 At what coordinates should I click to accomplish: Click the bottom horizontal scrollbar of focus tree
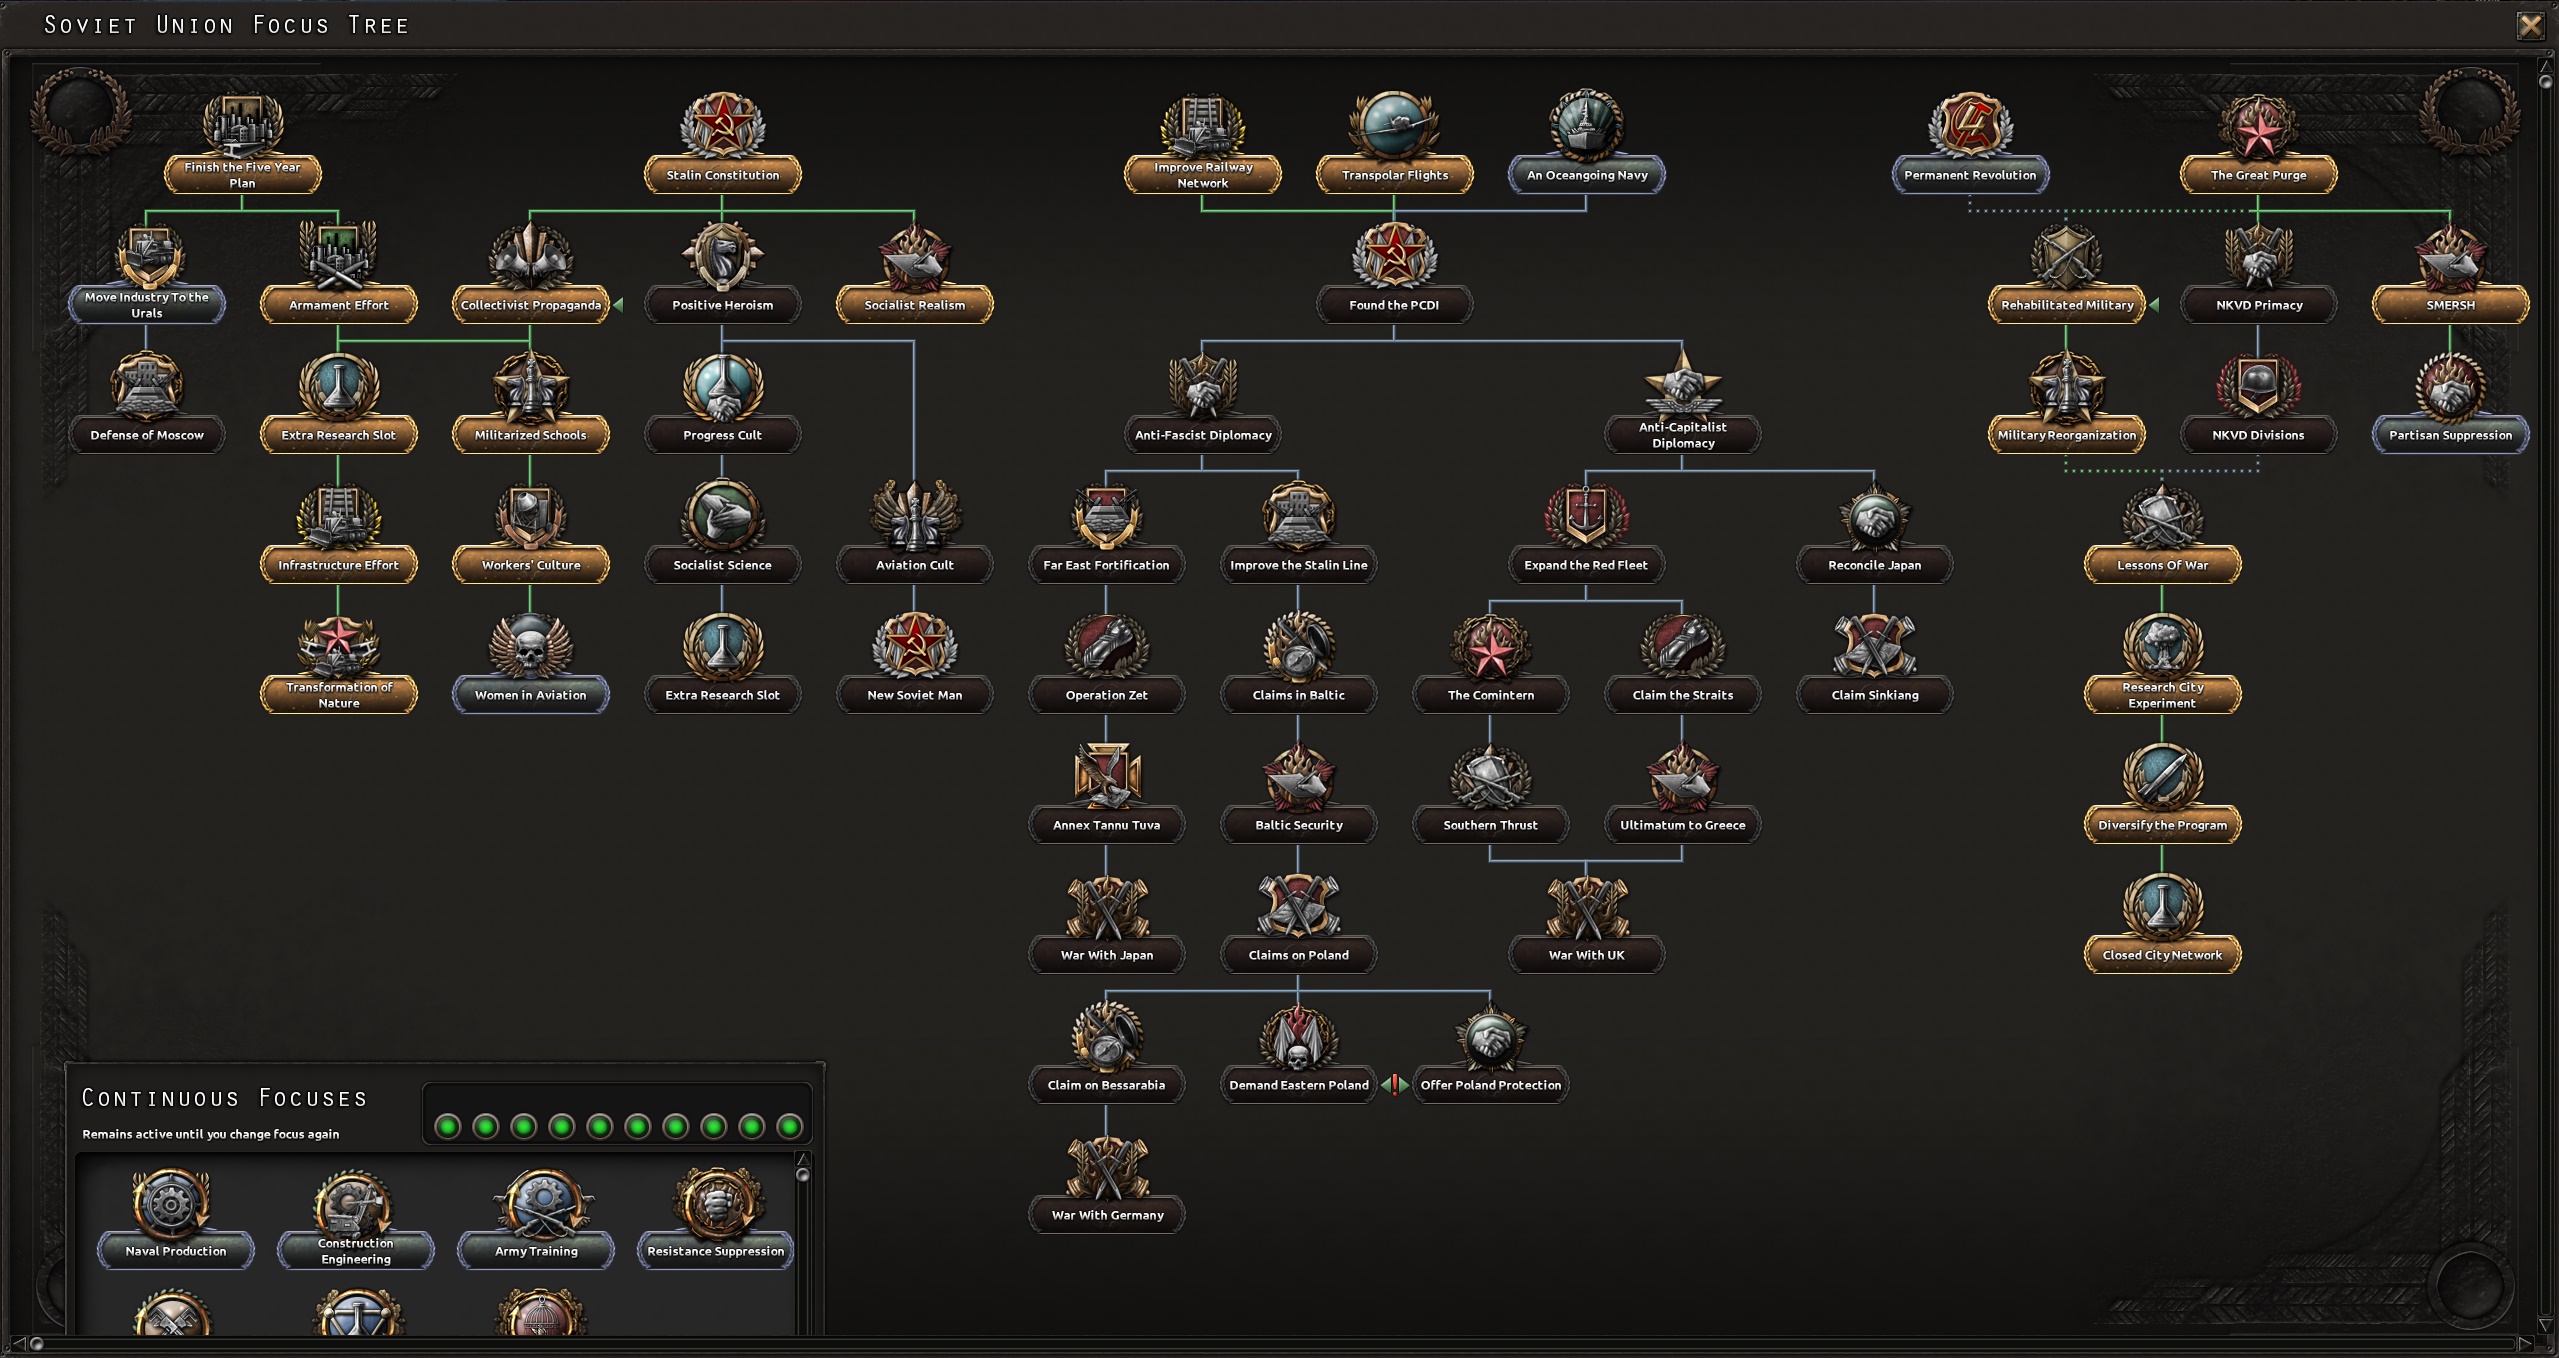[x=1280, y=1343]
